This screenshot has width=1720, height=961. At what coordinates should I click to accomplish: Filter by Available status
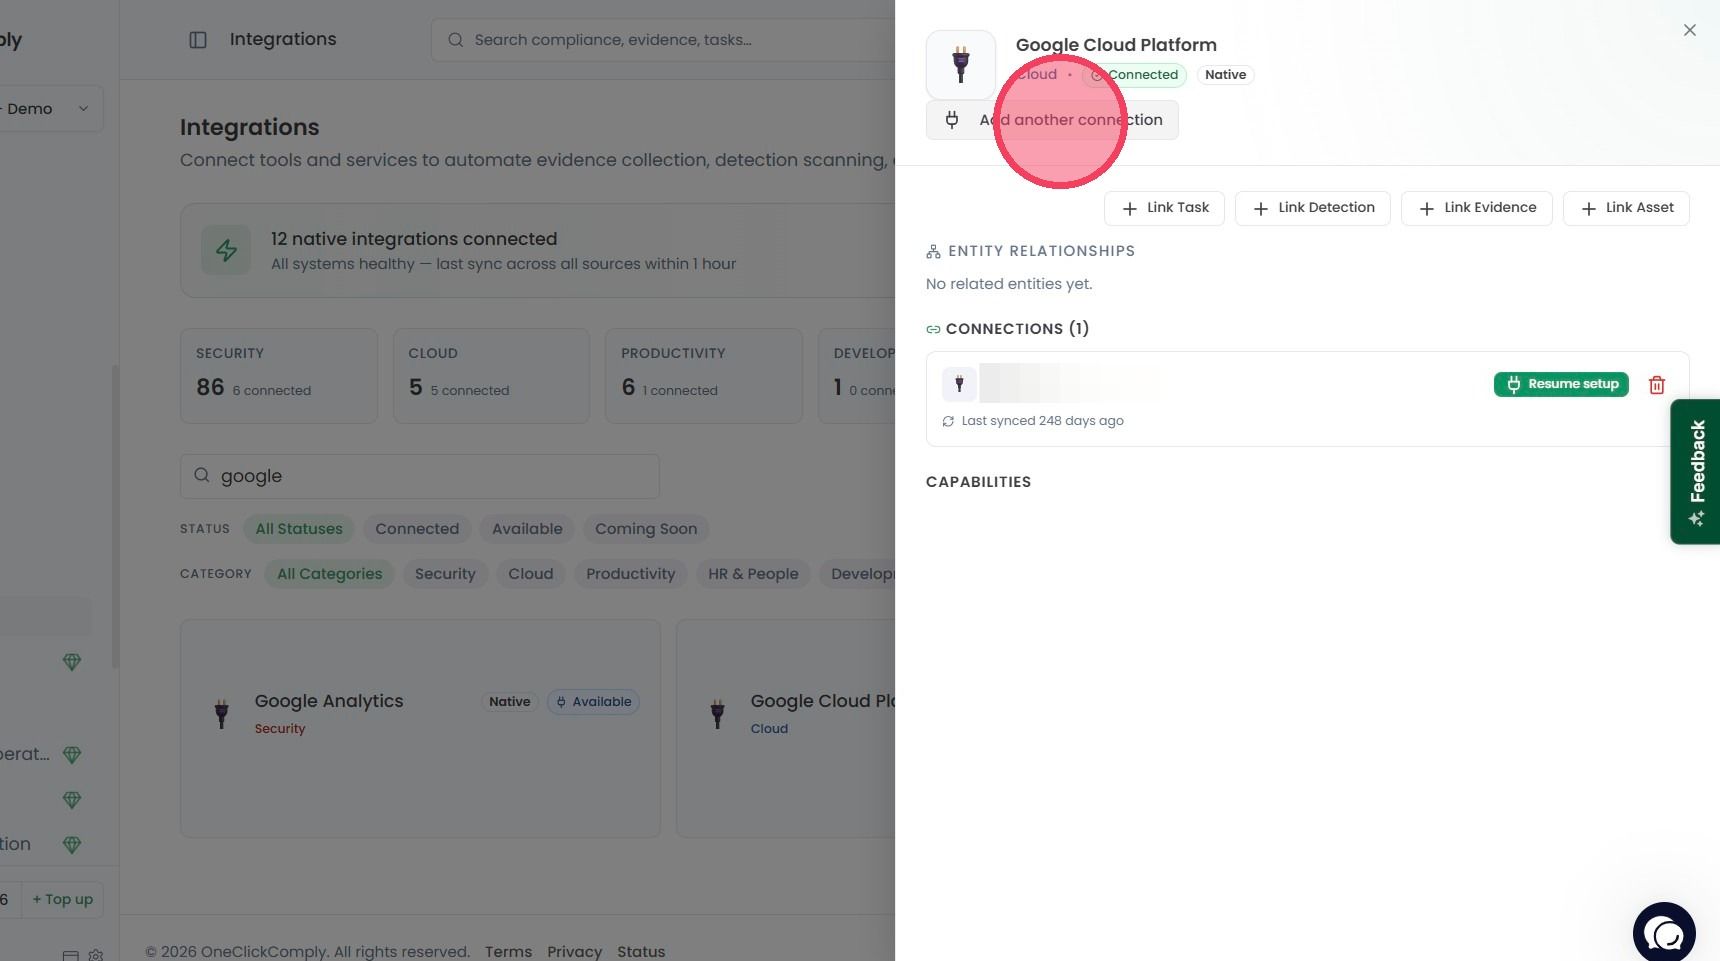(x=527, y=529)
